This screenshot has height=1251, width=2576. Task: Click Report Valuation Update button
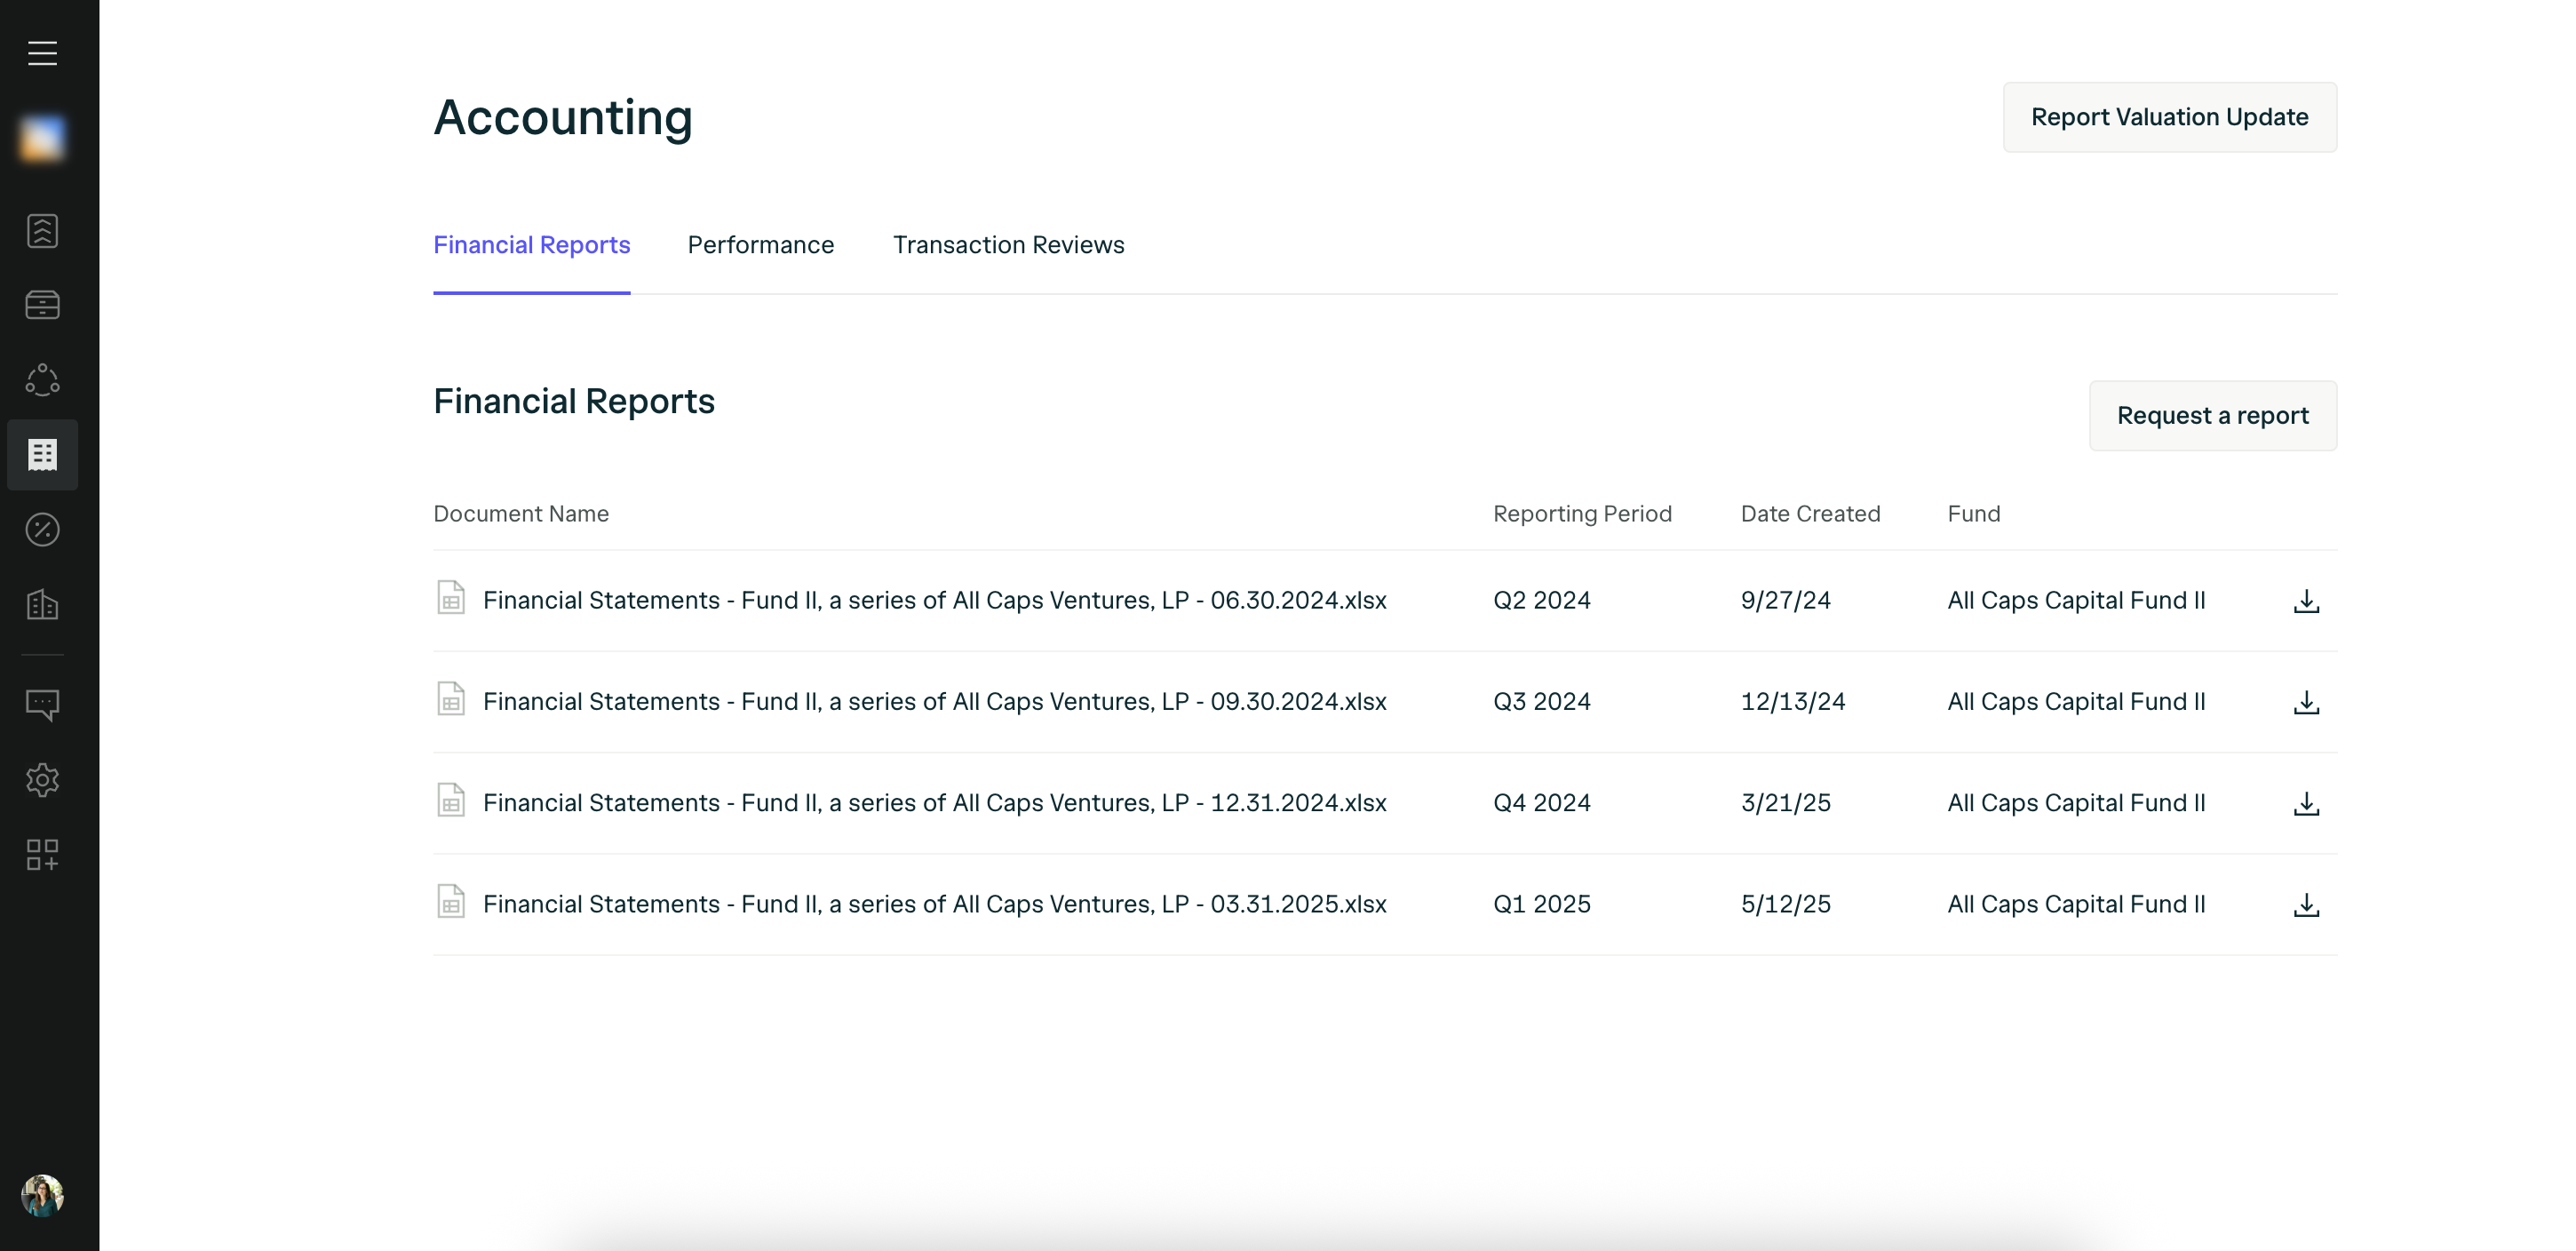point(2169,117)
